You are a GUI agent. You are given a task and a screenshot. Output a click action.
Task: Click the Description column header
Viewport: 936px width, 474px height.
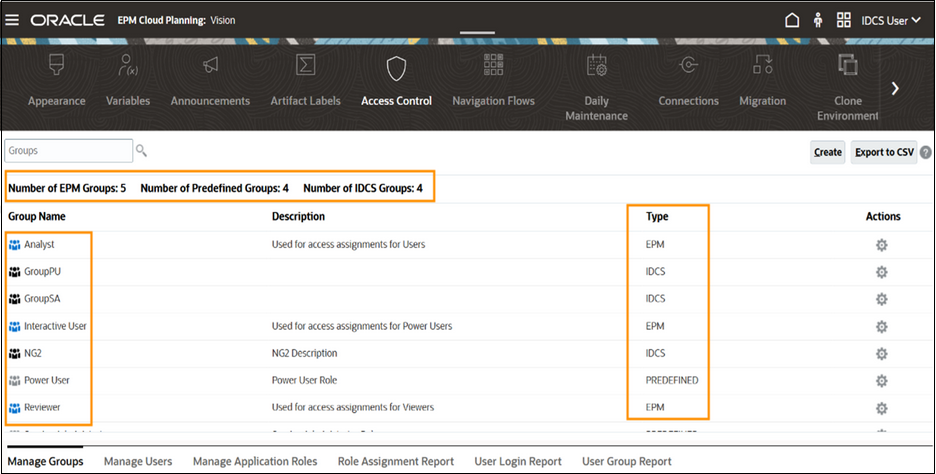298,216
